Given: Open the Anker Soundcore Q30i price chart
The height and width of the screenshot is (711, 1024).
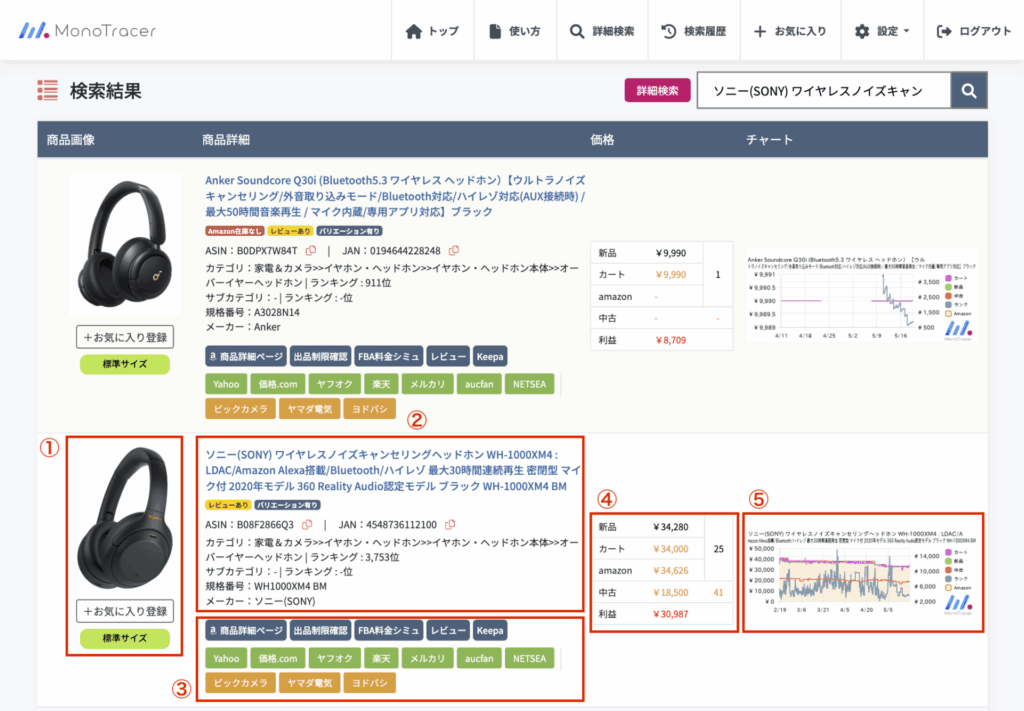Looking at the screenshot, I should [861, 296].
